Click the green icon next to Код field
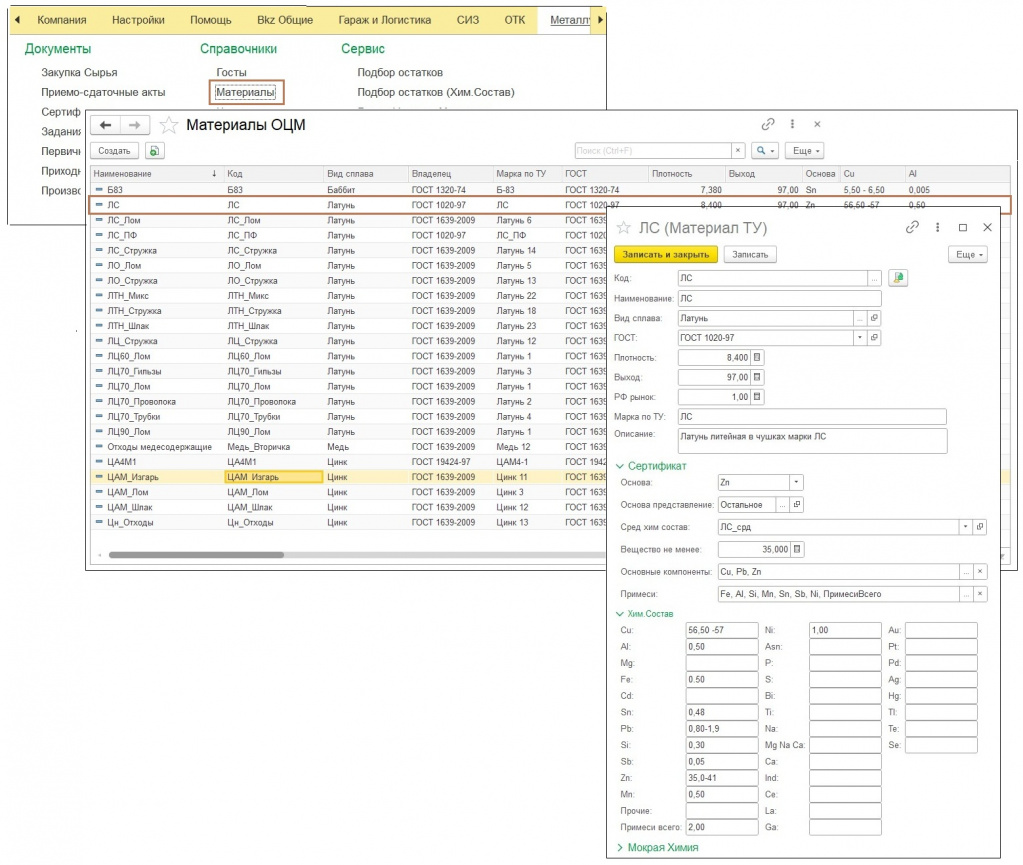Screen dimensions: 1023x865 [x=898, y=278]
